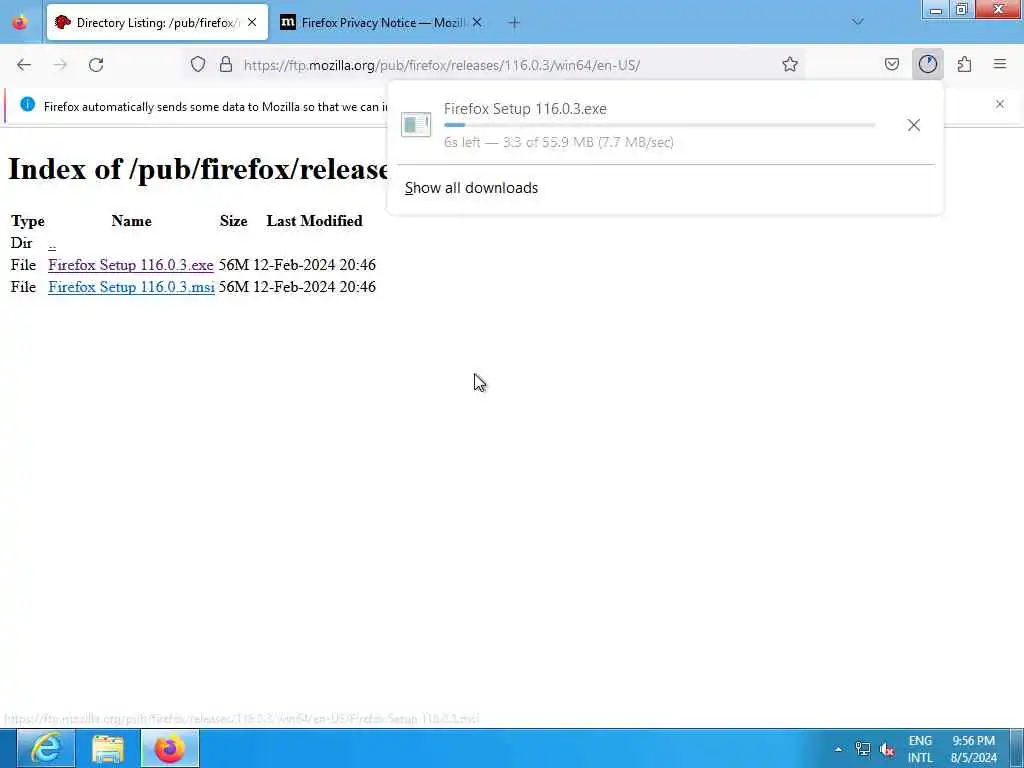Click the Firefox View icon
The width and height of the screenshot is (1024, 768).
20,23
